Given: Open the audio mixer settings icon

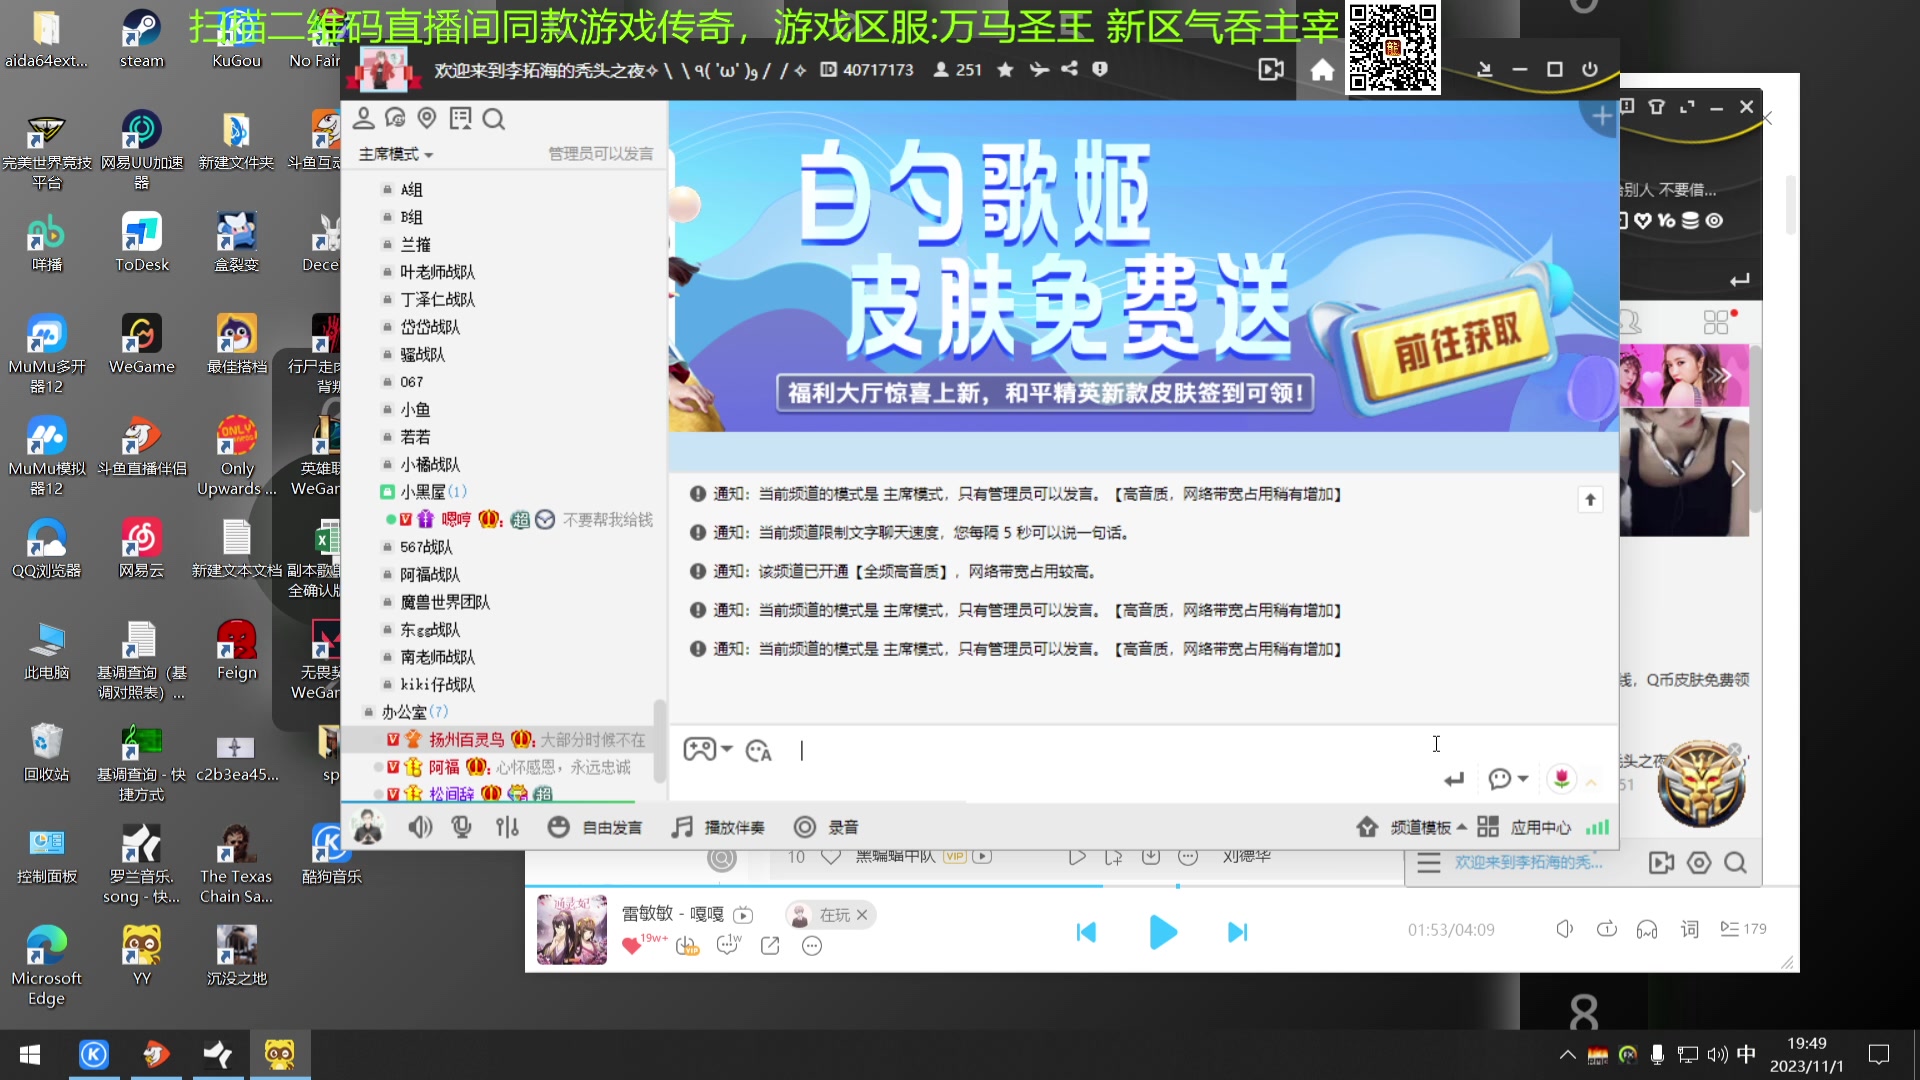Looking at the screenshot, I should (x=507, y=827).
